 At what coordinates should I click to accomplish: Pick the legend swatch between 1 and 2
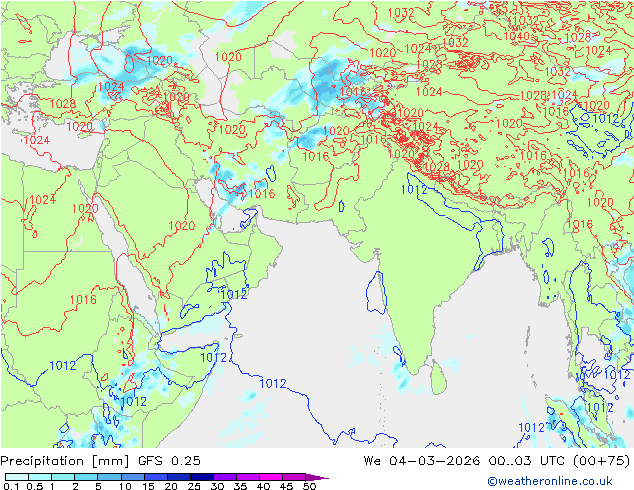(x=63, y=477)
